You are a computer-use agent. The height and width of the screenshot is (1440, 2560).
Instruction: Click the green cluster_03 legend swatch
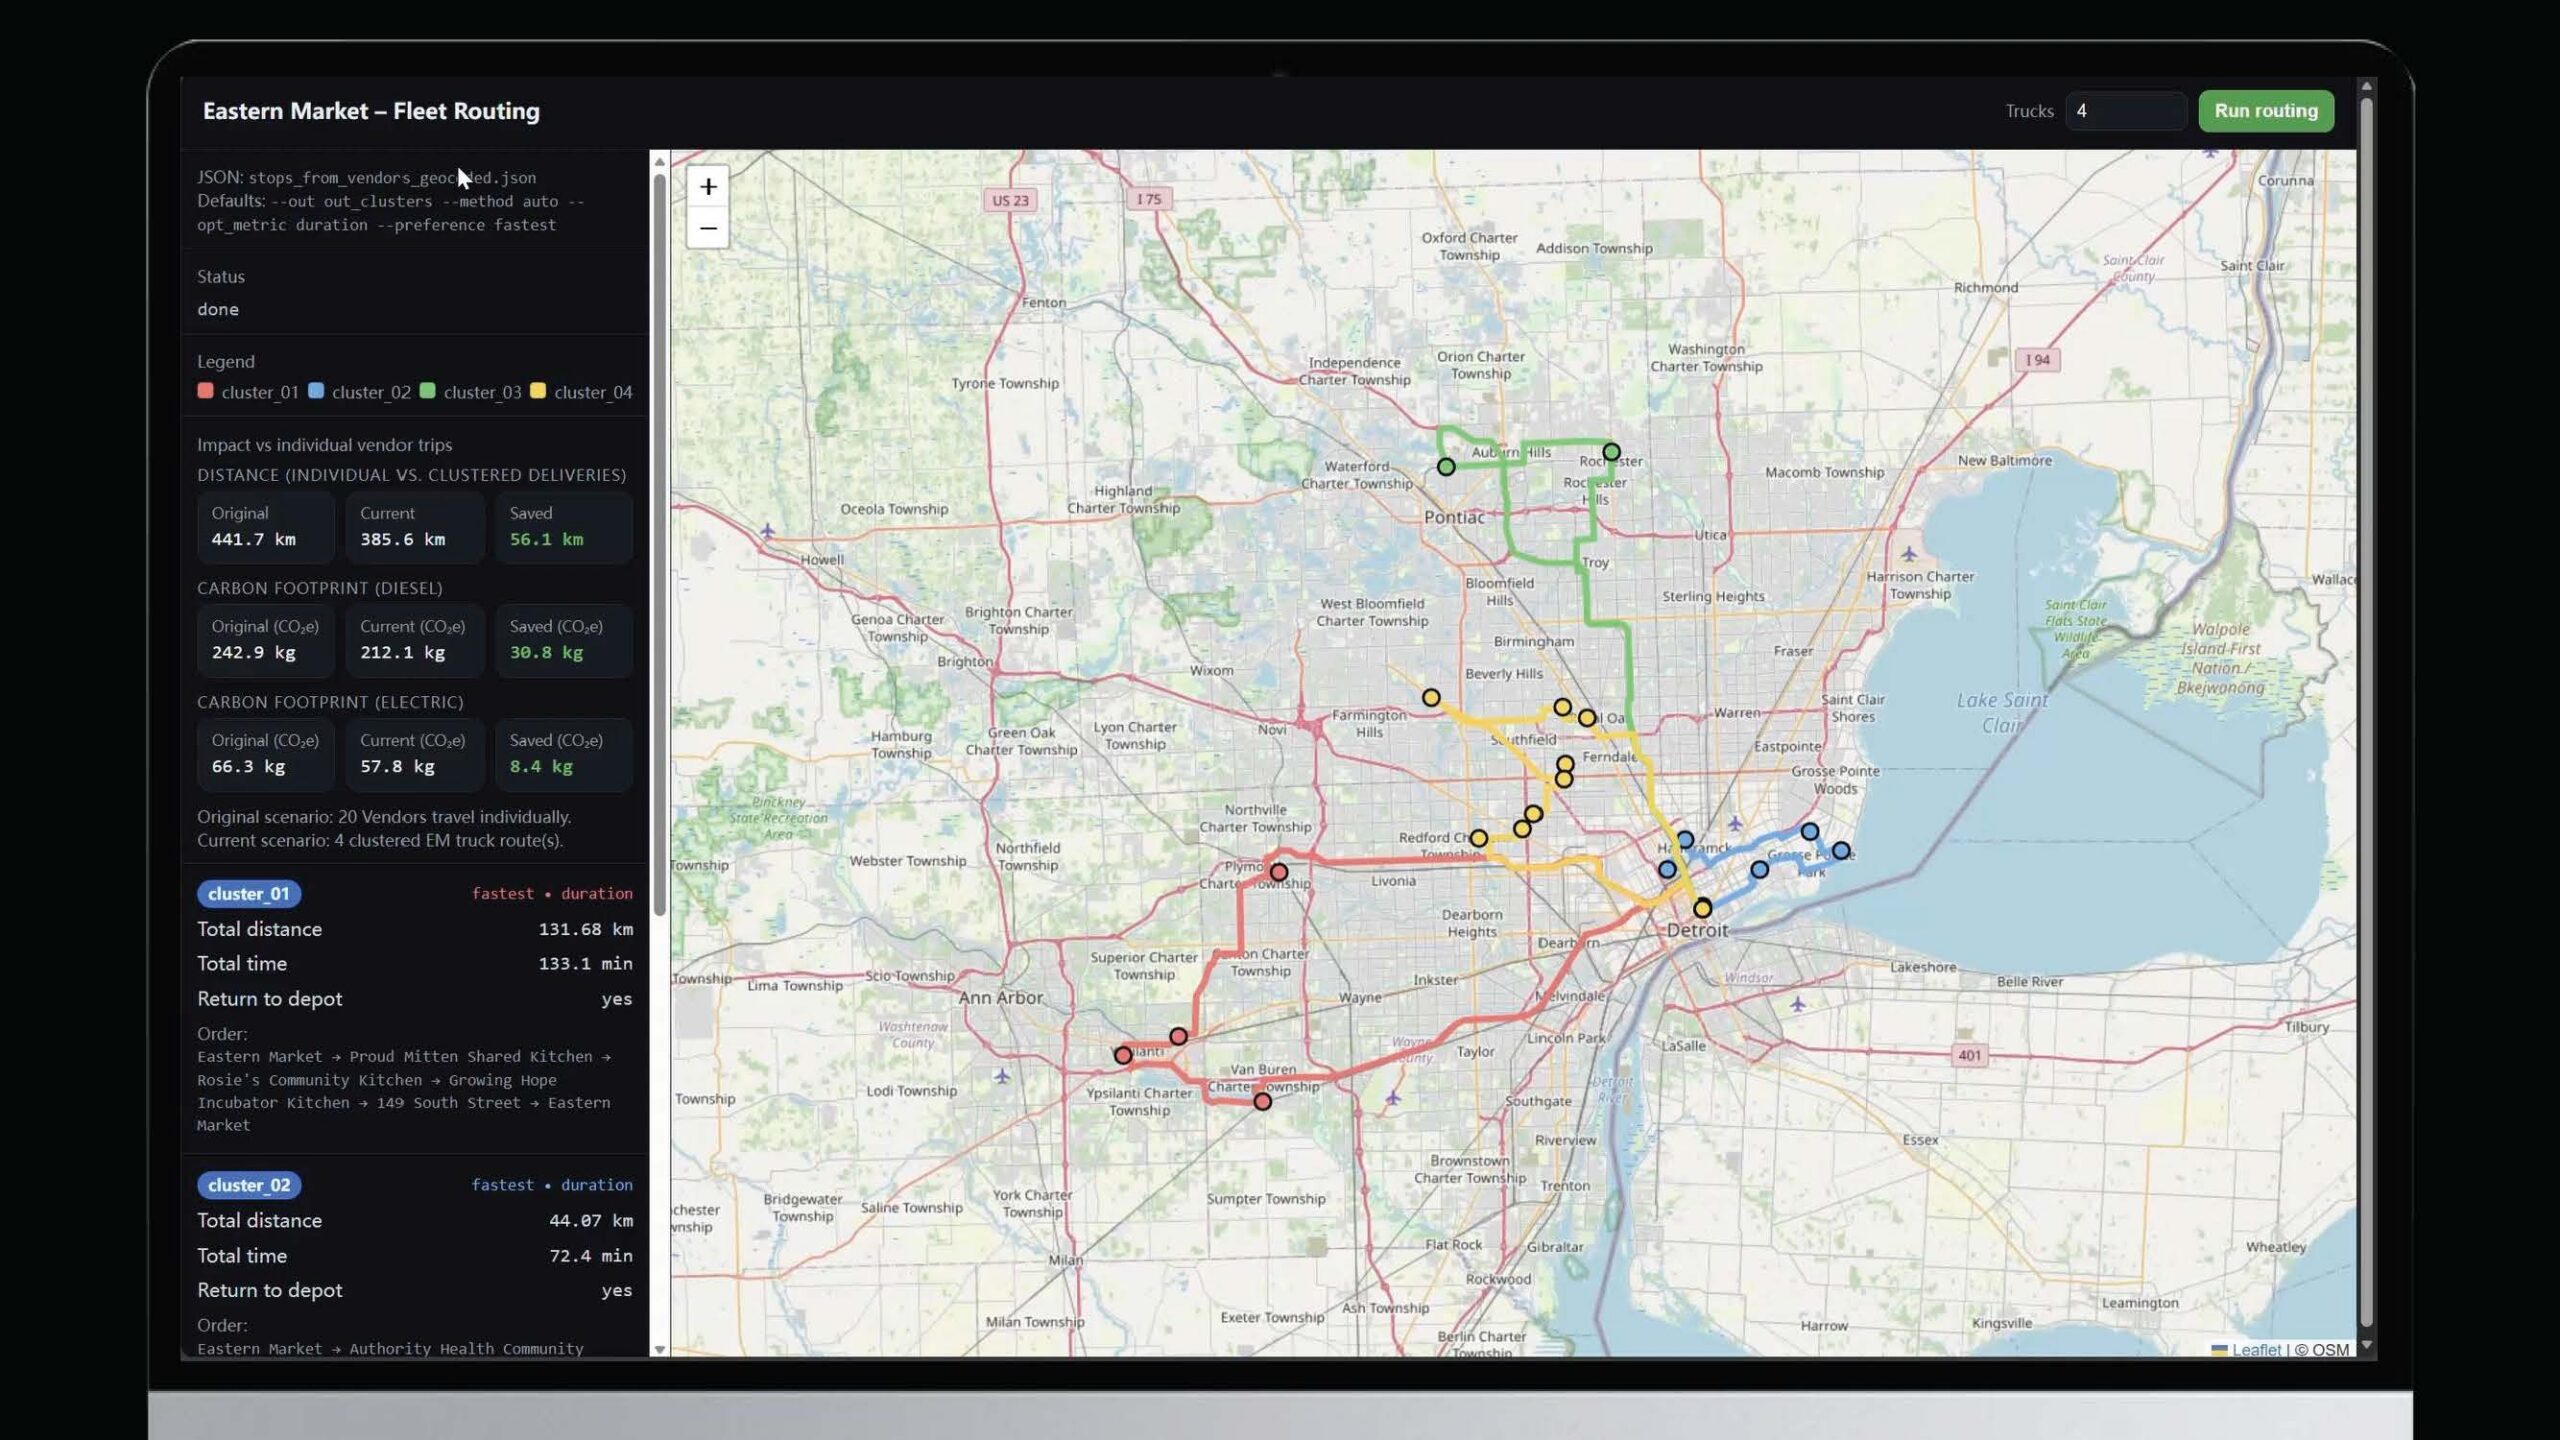(x=428, y=391)
